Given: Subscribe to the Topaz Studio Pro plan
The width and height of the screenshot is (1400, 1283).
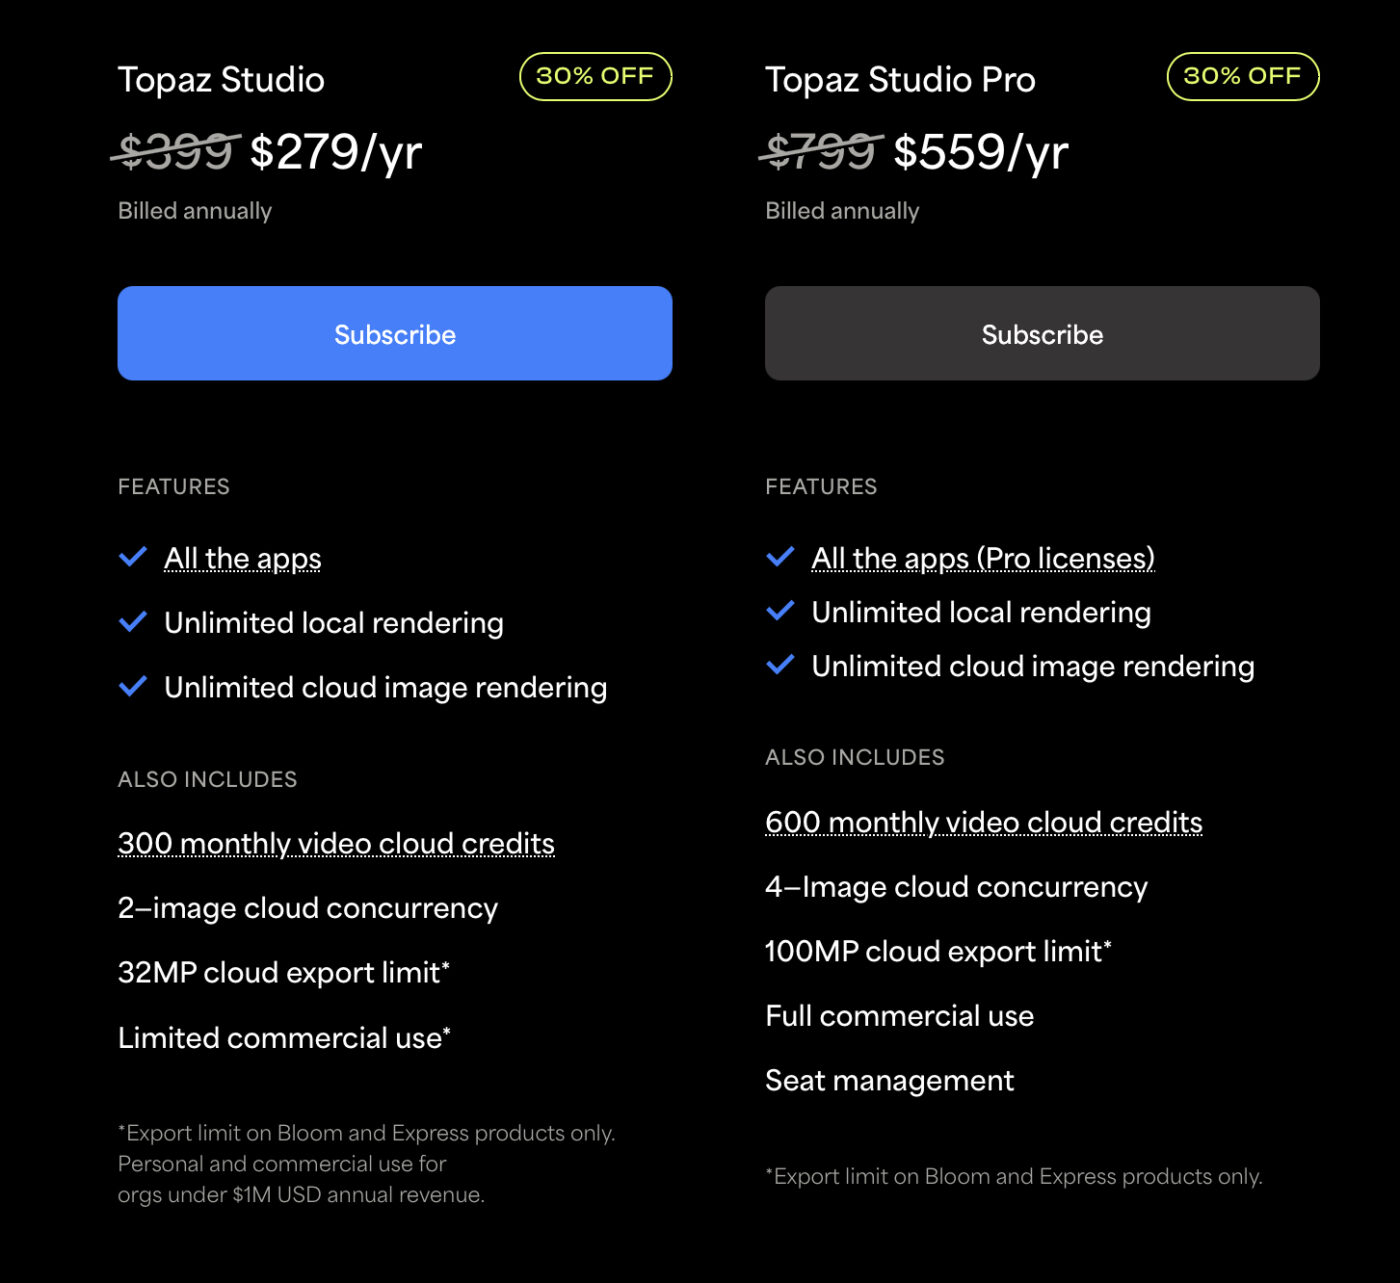Looking at the screenshot, I should coord(1041,334).
